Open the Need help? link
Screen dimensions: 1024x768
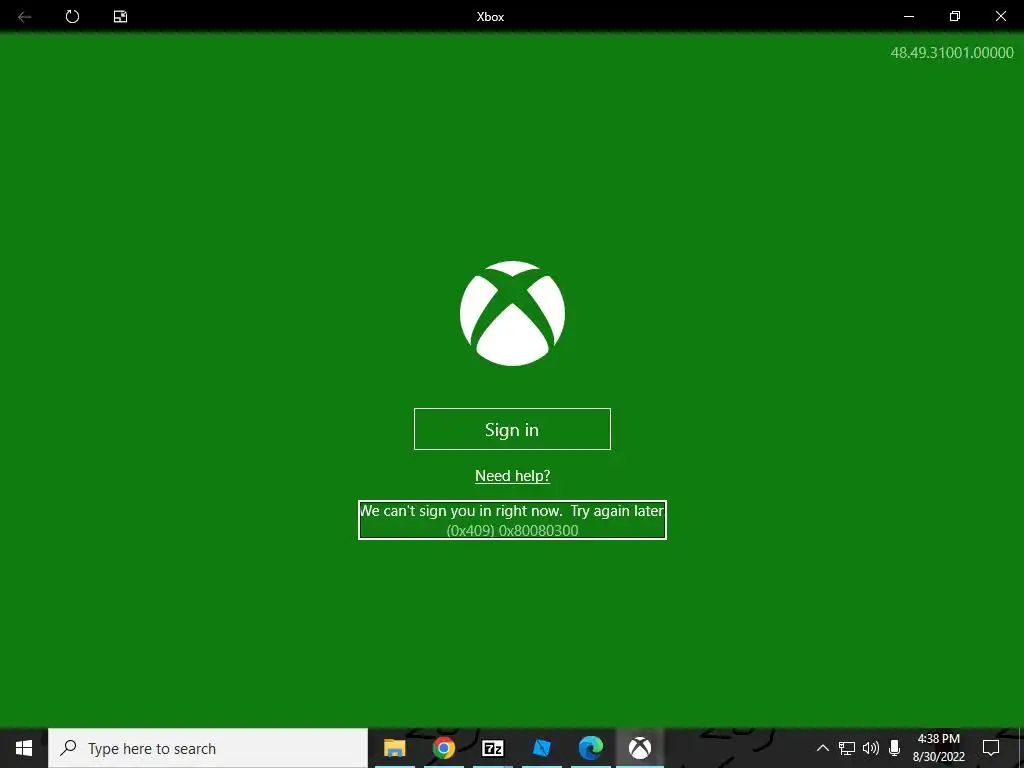coord(513,475)
